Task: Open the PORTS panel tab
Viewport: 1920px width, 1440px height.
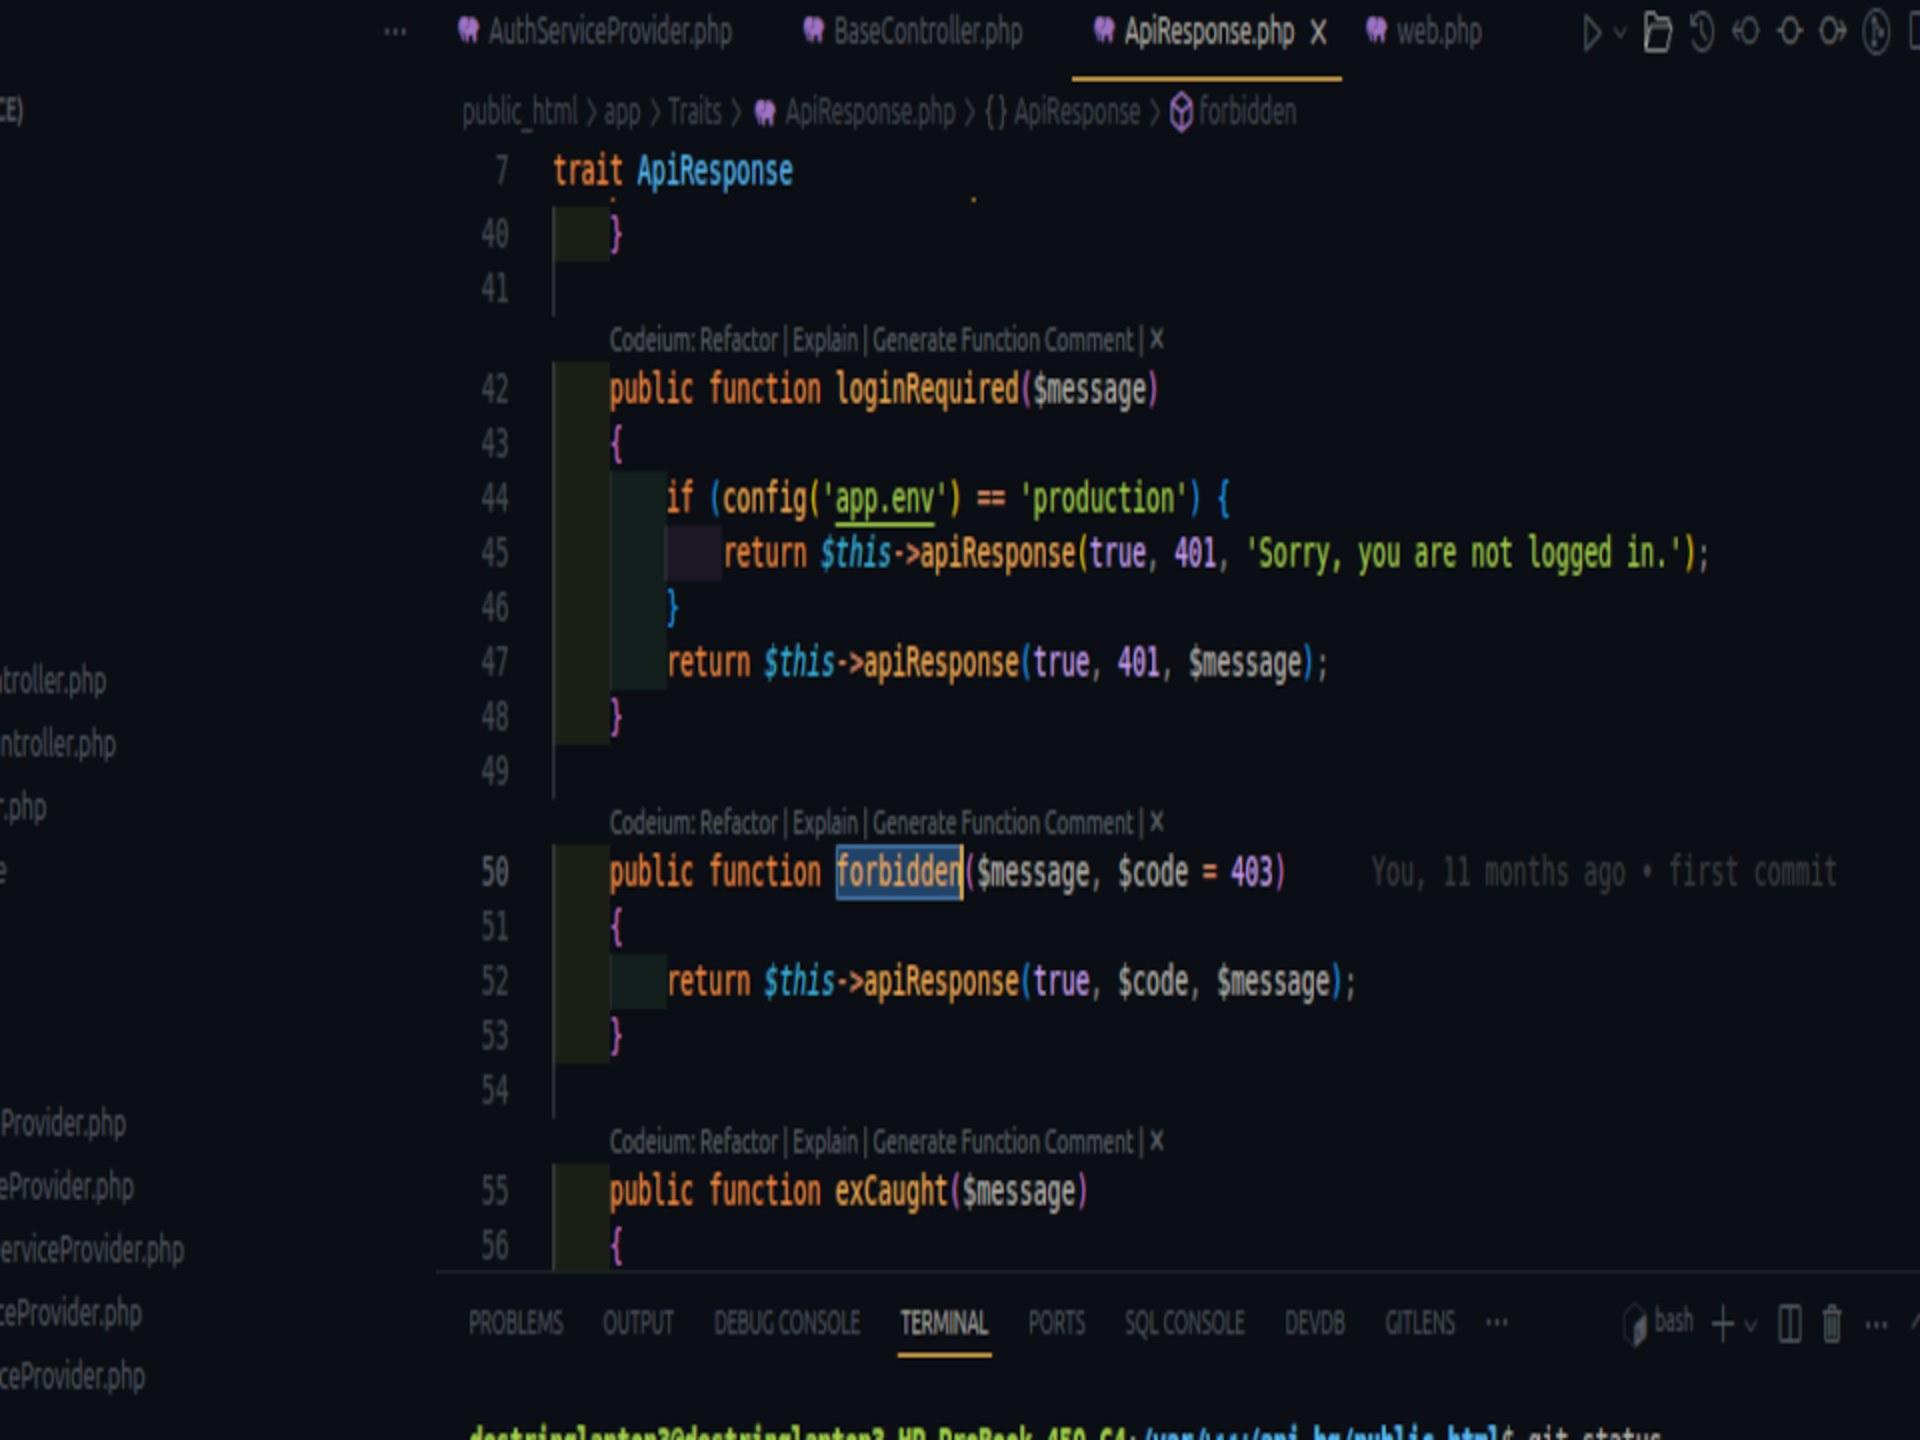Action: coord(1056,1324)
